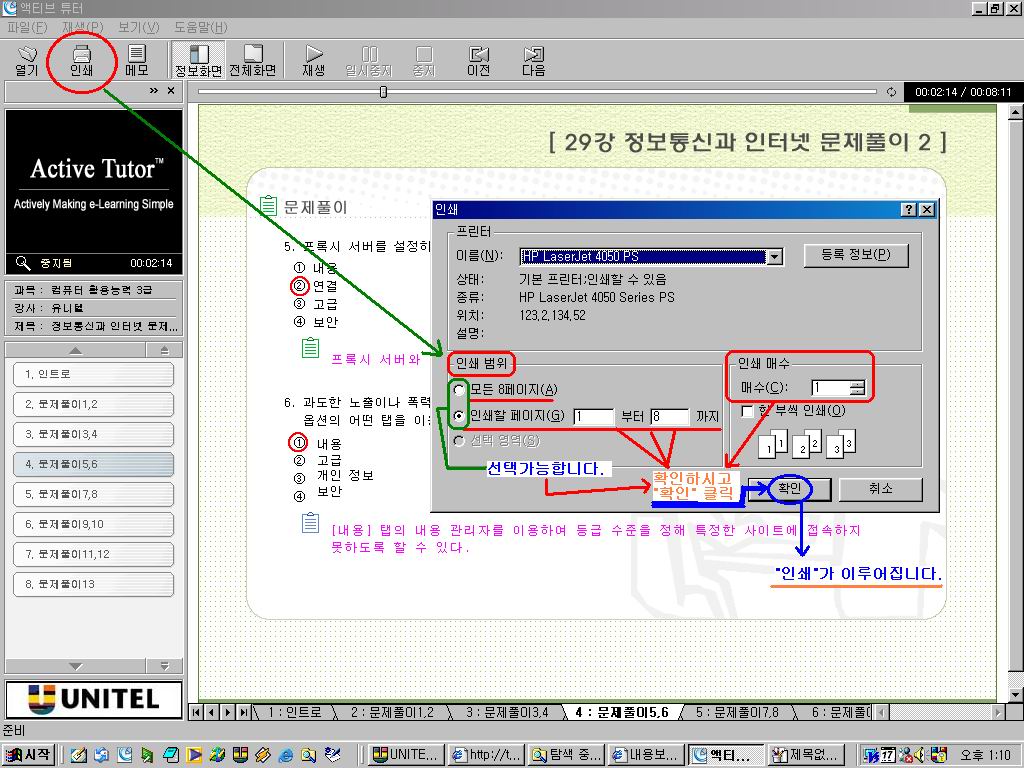Open the 보기(V) menu
Screen dimensions: 1024x768
pos(138,27)
